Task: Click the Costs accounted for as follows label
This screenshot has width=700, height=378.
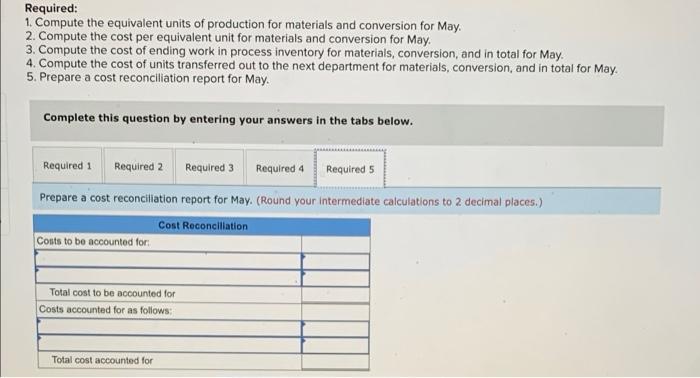Action: click(x=105, y=310)
